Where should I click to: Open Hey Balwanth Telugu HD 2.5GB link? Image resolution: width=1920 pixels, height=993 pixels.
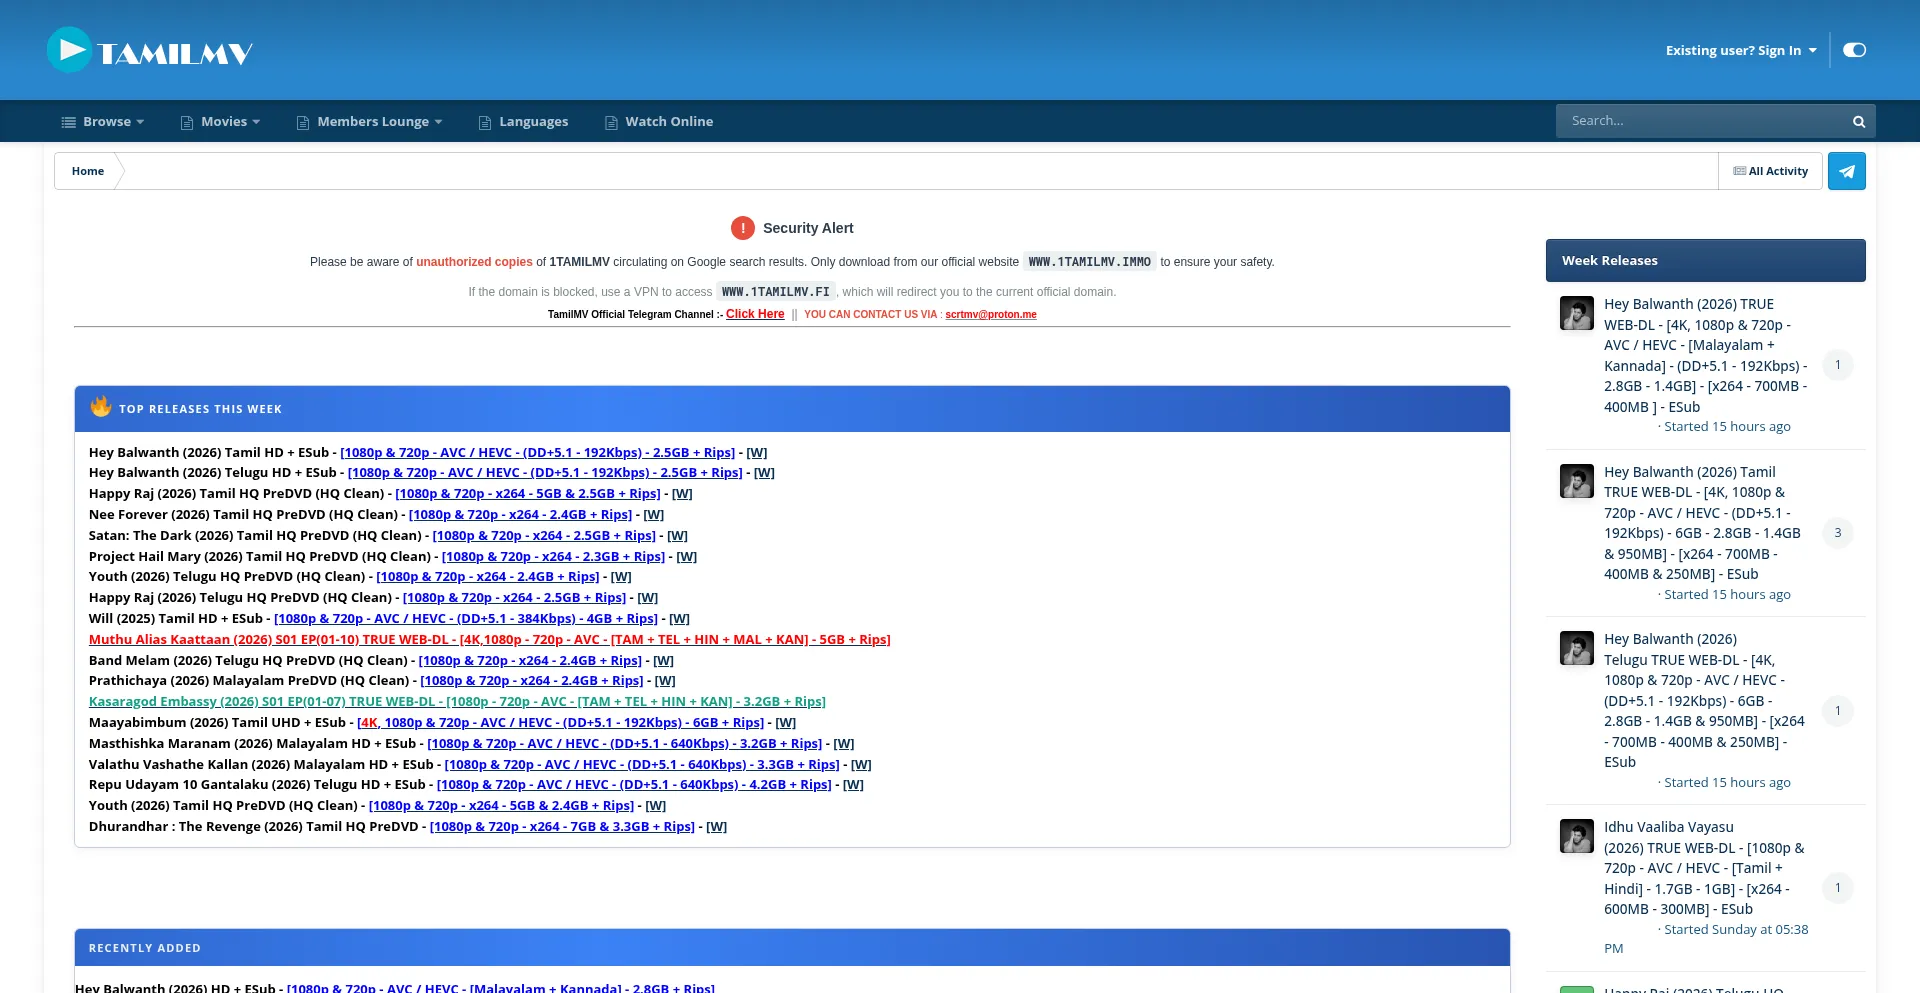click(x=545, y=473)
